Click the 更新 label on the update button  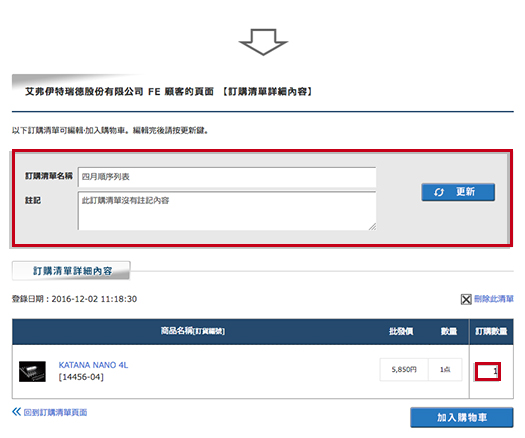coord(465,192)
